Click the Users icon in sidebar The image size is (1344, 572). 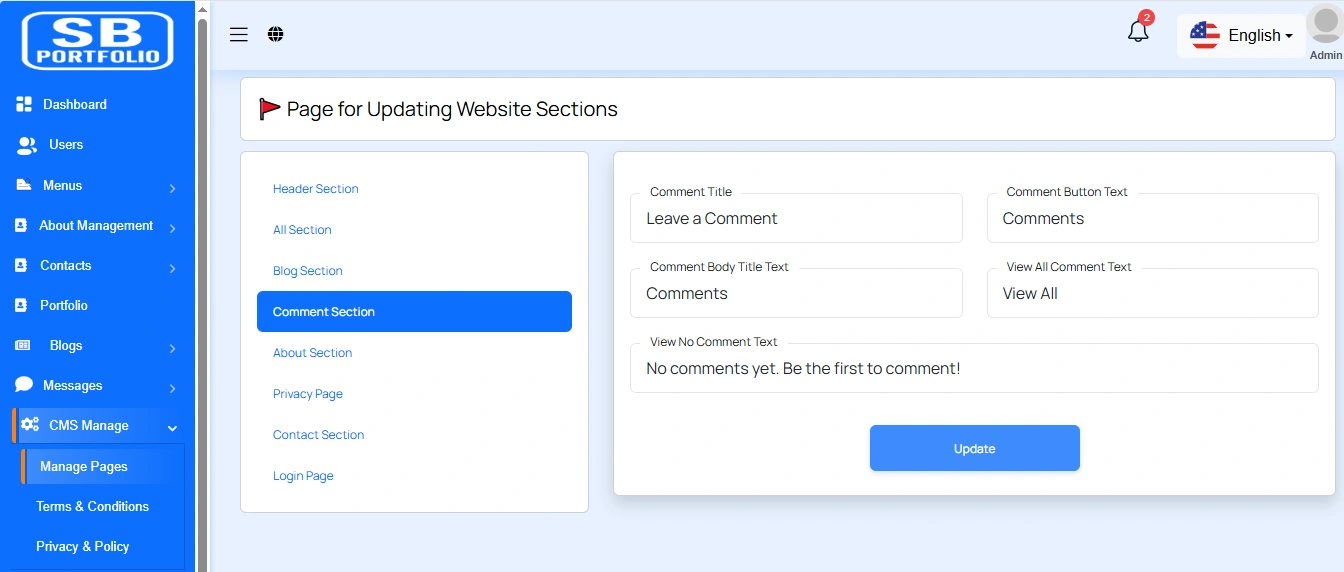[x=27, y=145]
